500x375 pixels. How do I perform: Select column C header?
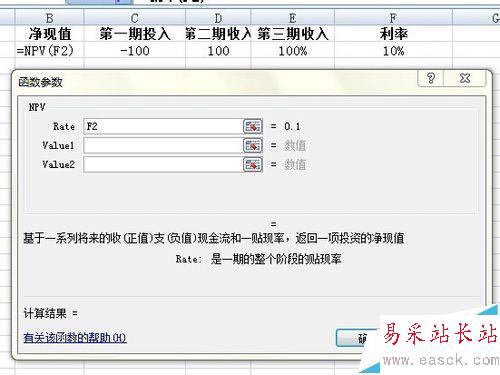[134, 18]
